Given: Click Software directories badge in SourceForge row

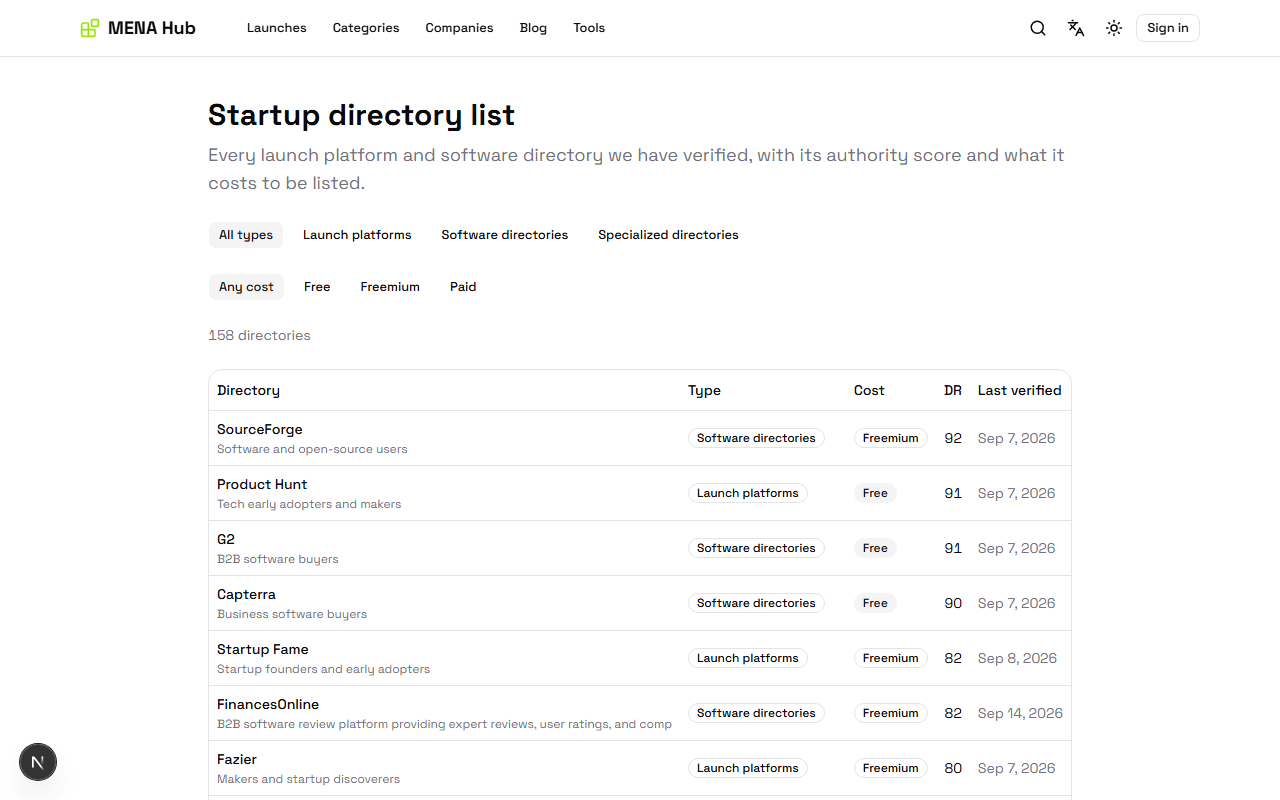Looking at the screenshot, I should 756,438.
